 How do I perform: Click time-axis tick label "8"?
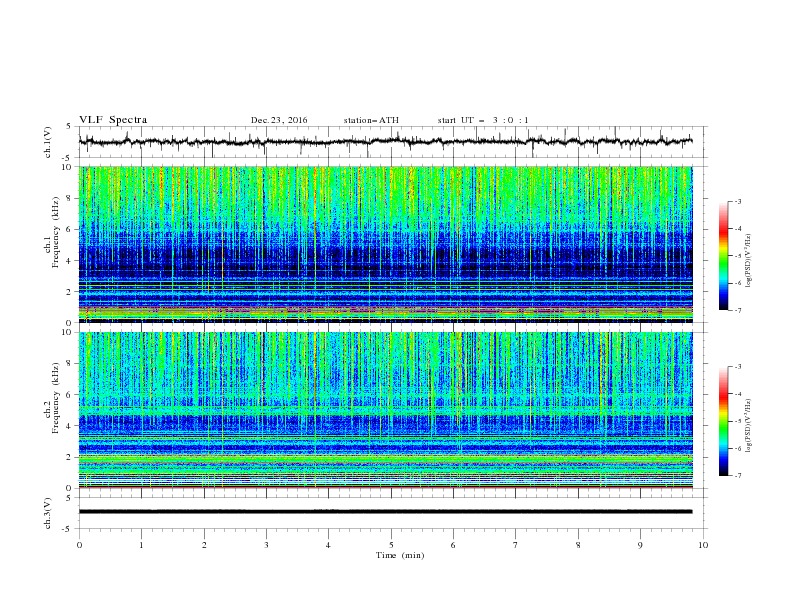578,545
